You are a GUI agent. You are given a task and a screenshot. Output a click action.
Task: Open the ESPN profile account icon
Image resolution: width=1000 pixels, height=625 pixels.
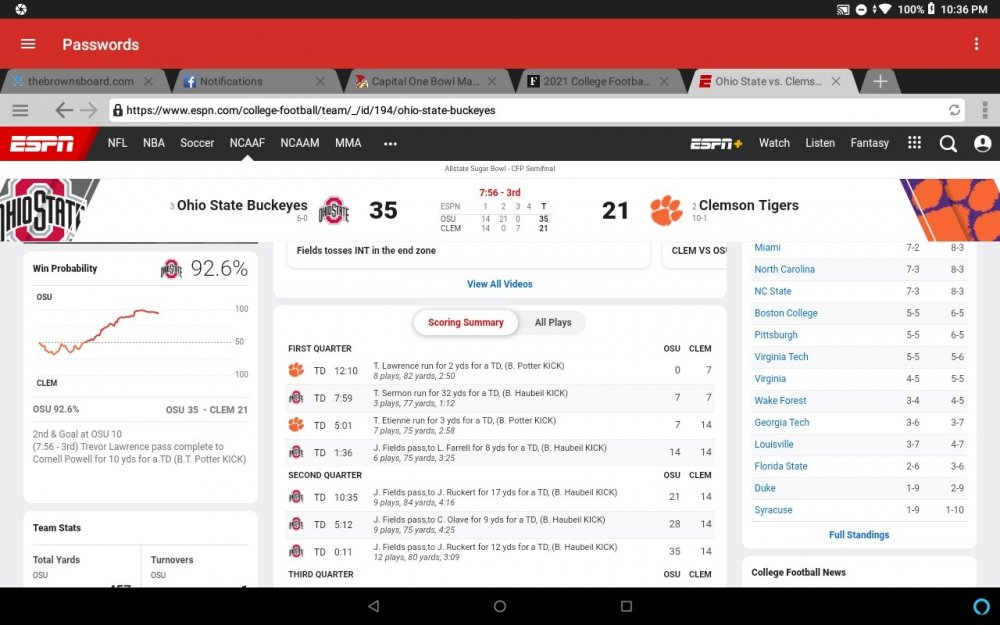point(983,143)
